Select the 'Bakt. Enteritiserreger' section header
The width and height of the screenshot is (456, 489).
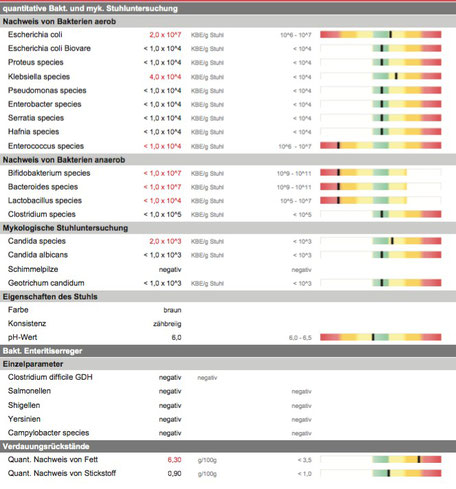click(42, 351)
